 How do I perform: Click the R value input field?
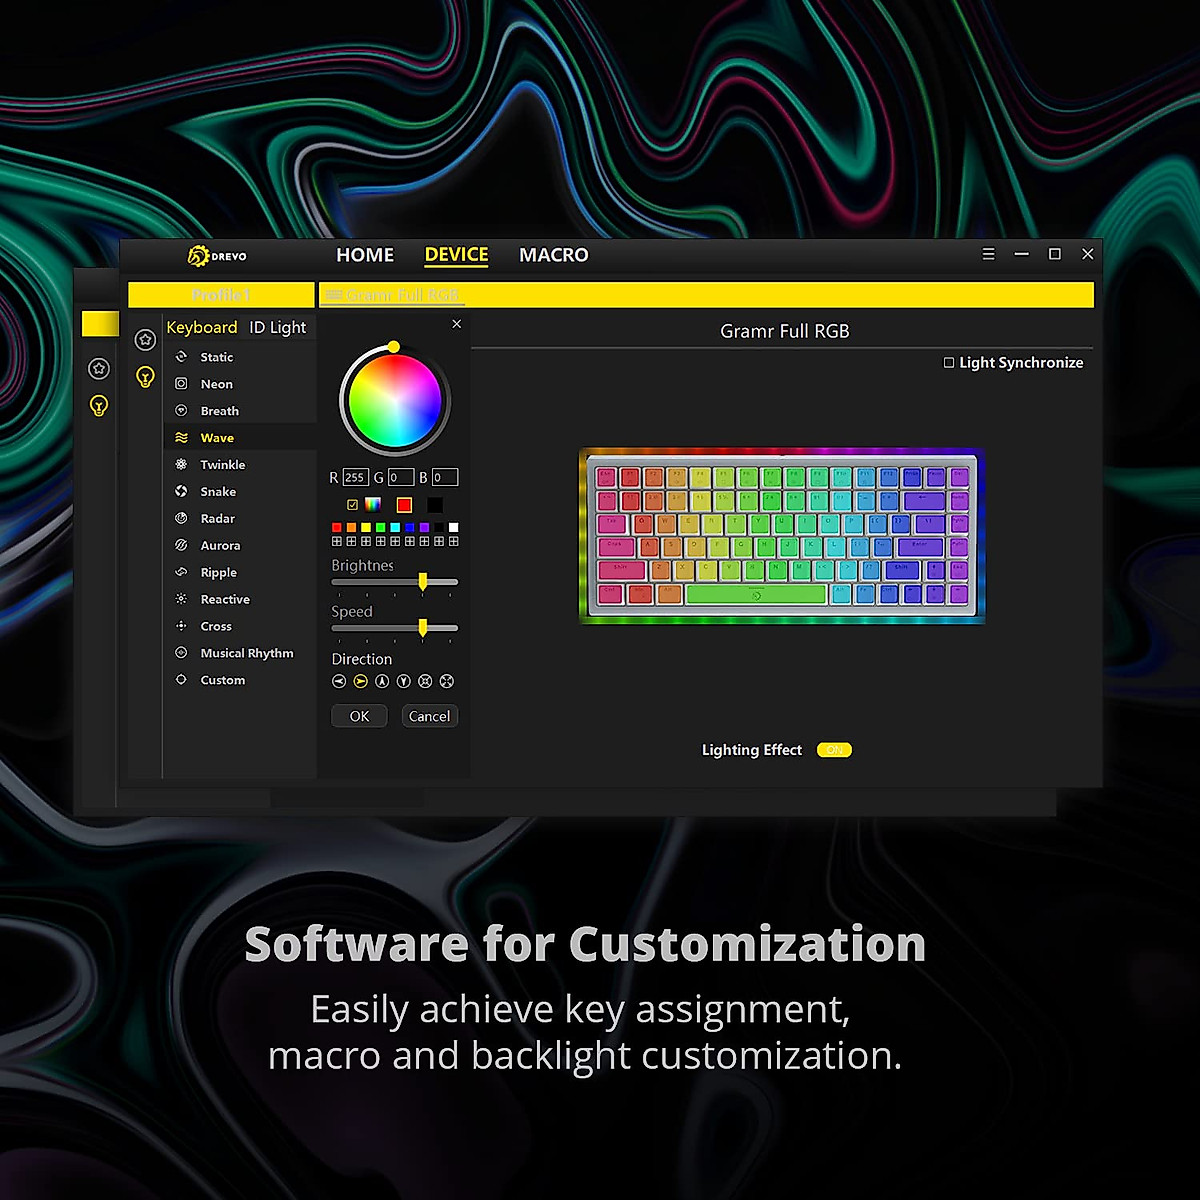pyautogui.click(x=355, y=478)
